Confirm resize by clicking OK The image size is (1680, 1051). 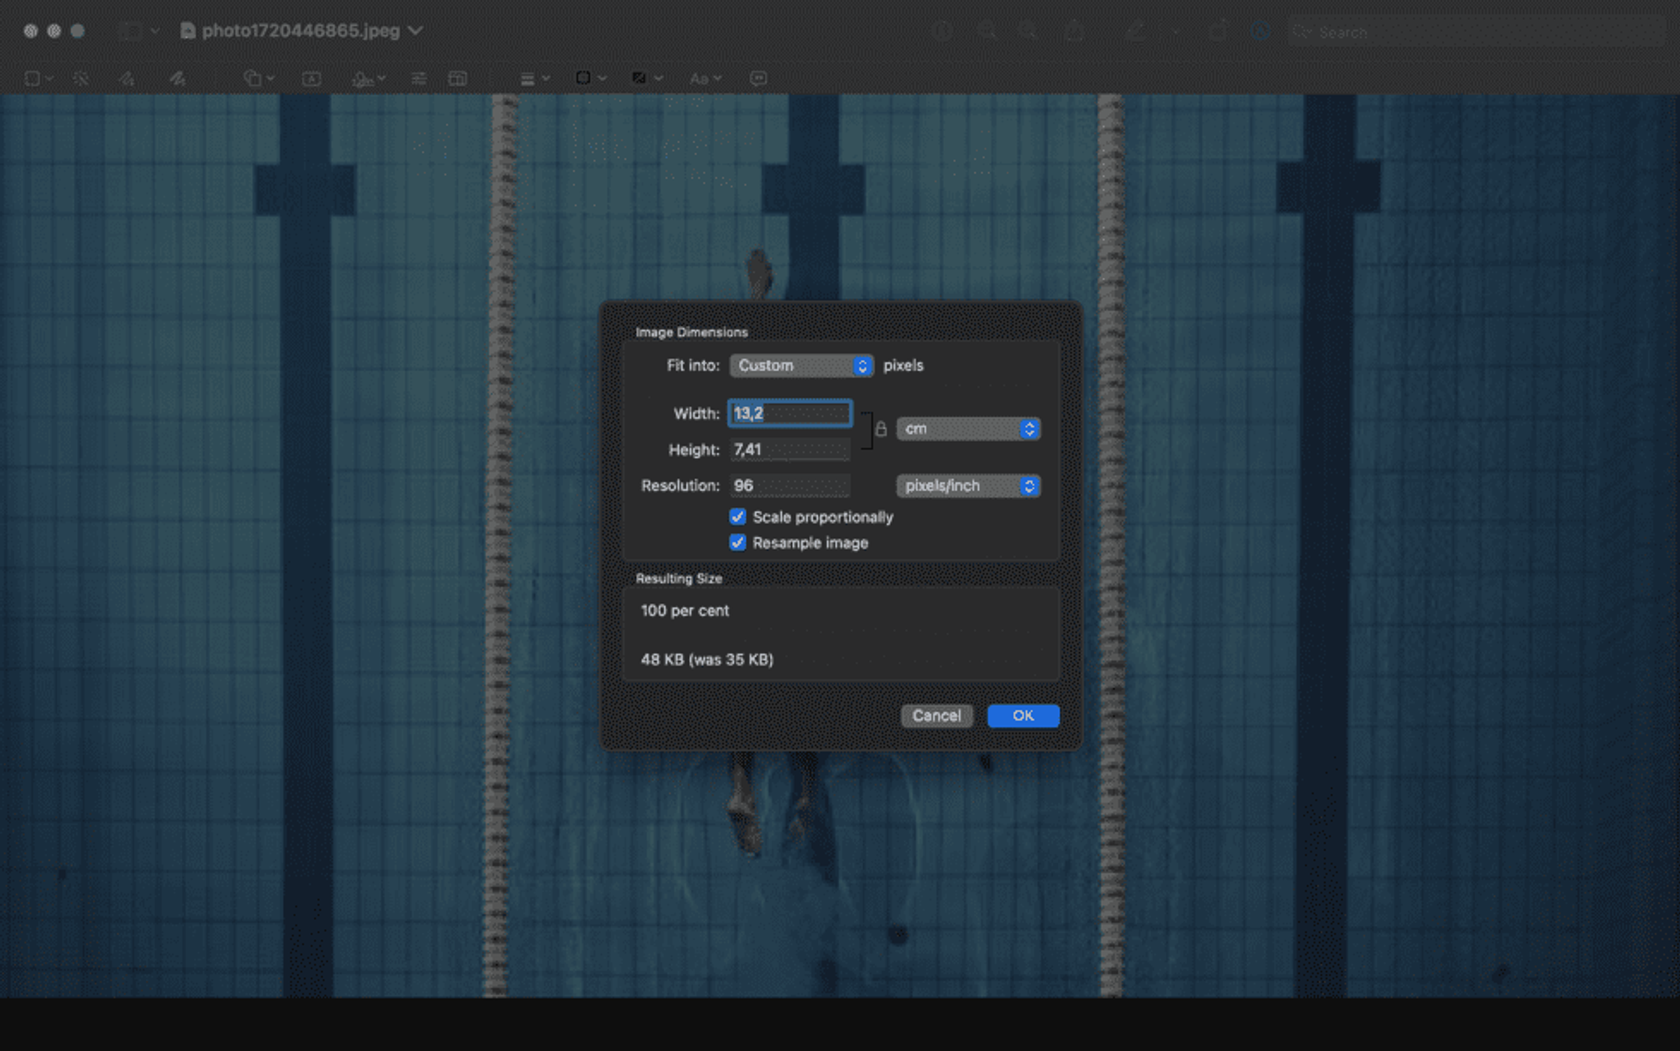click(1022, 716)
